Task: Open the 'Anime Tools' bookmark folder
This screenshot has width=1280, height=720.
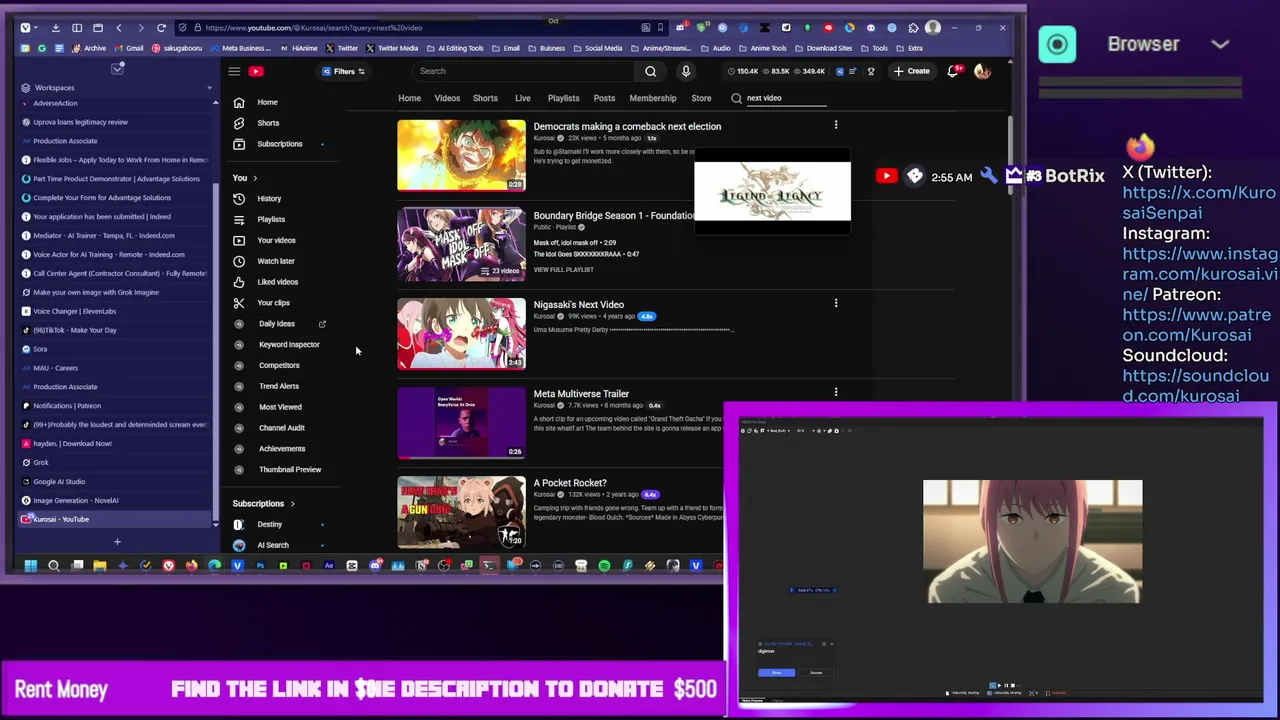Action: click(763, 48)
